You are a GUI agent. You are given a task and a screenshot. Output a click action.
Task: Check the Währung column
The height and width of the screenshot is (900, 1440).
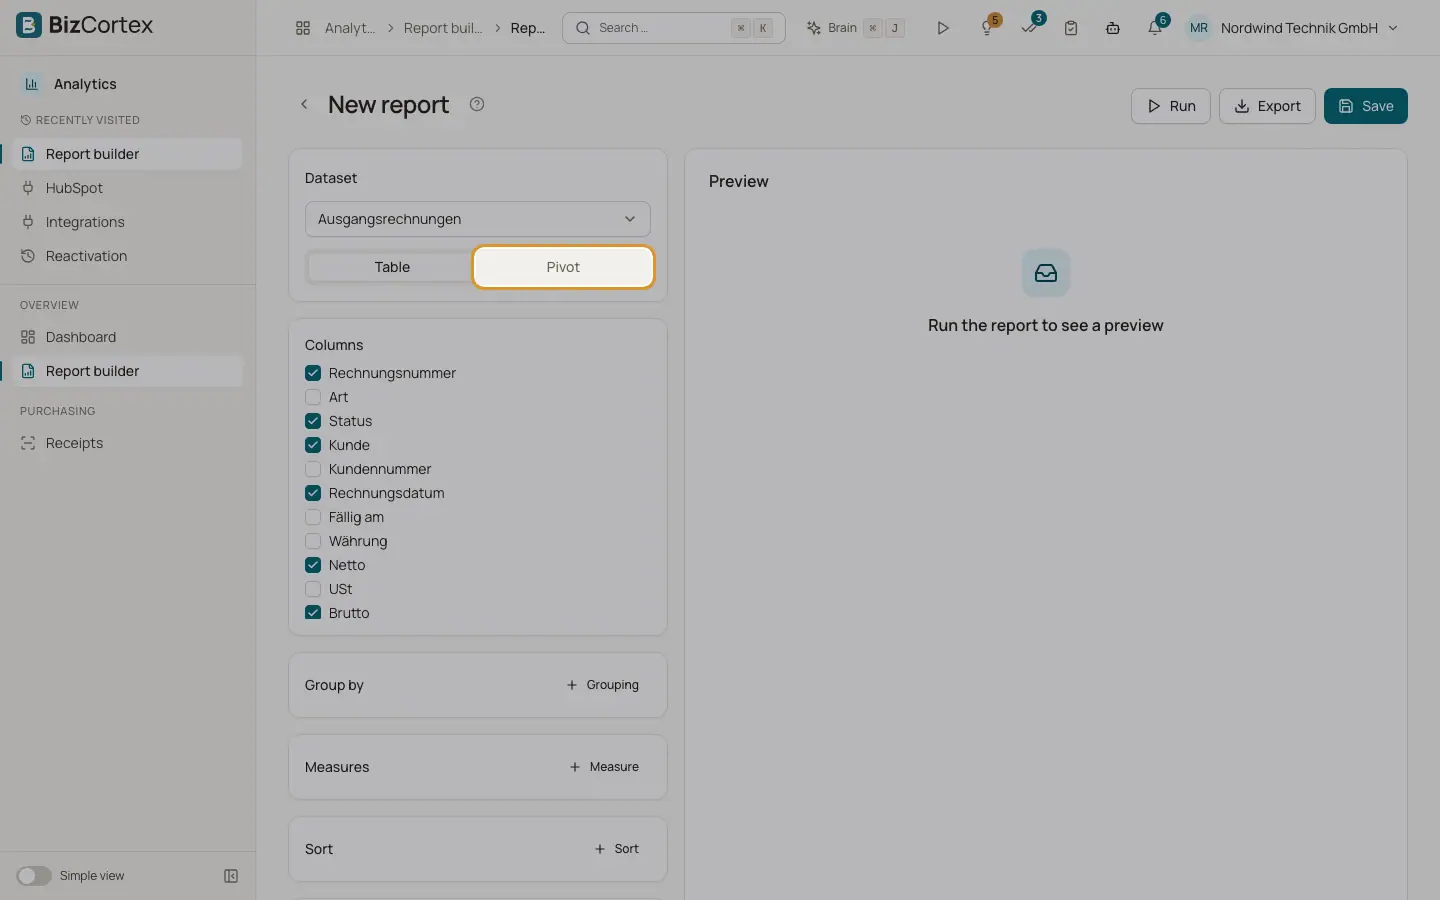(313, 541)
